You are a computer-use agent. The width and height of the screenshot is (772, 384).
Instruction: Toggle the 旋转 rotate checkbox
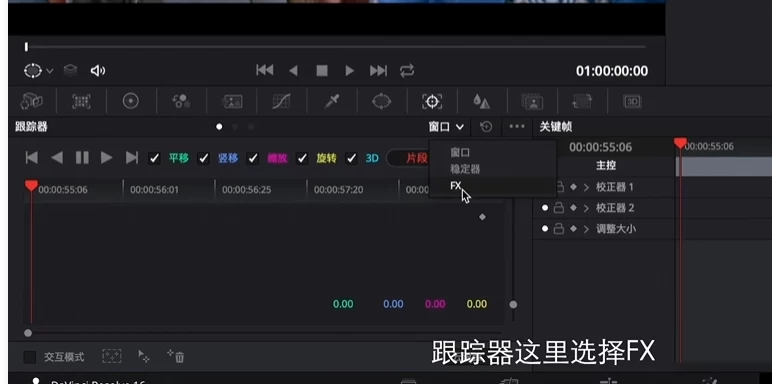pos(302,158)
